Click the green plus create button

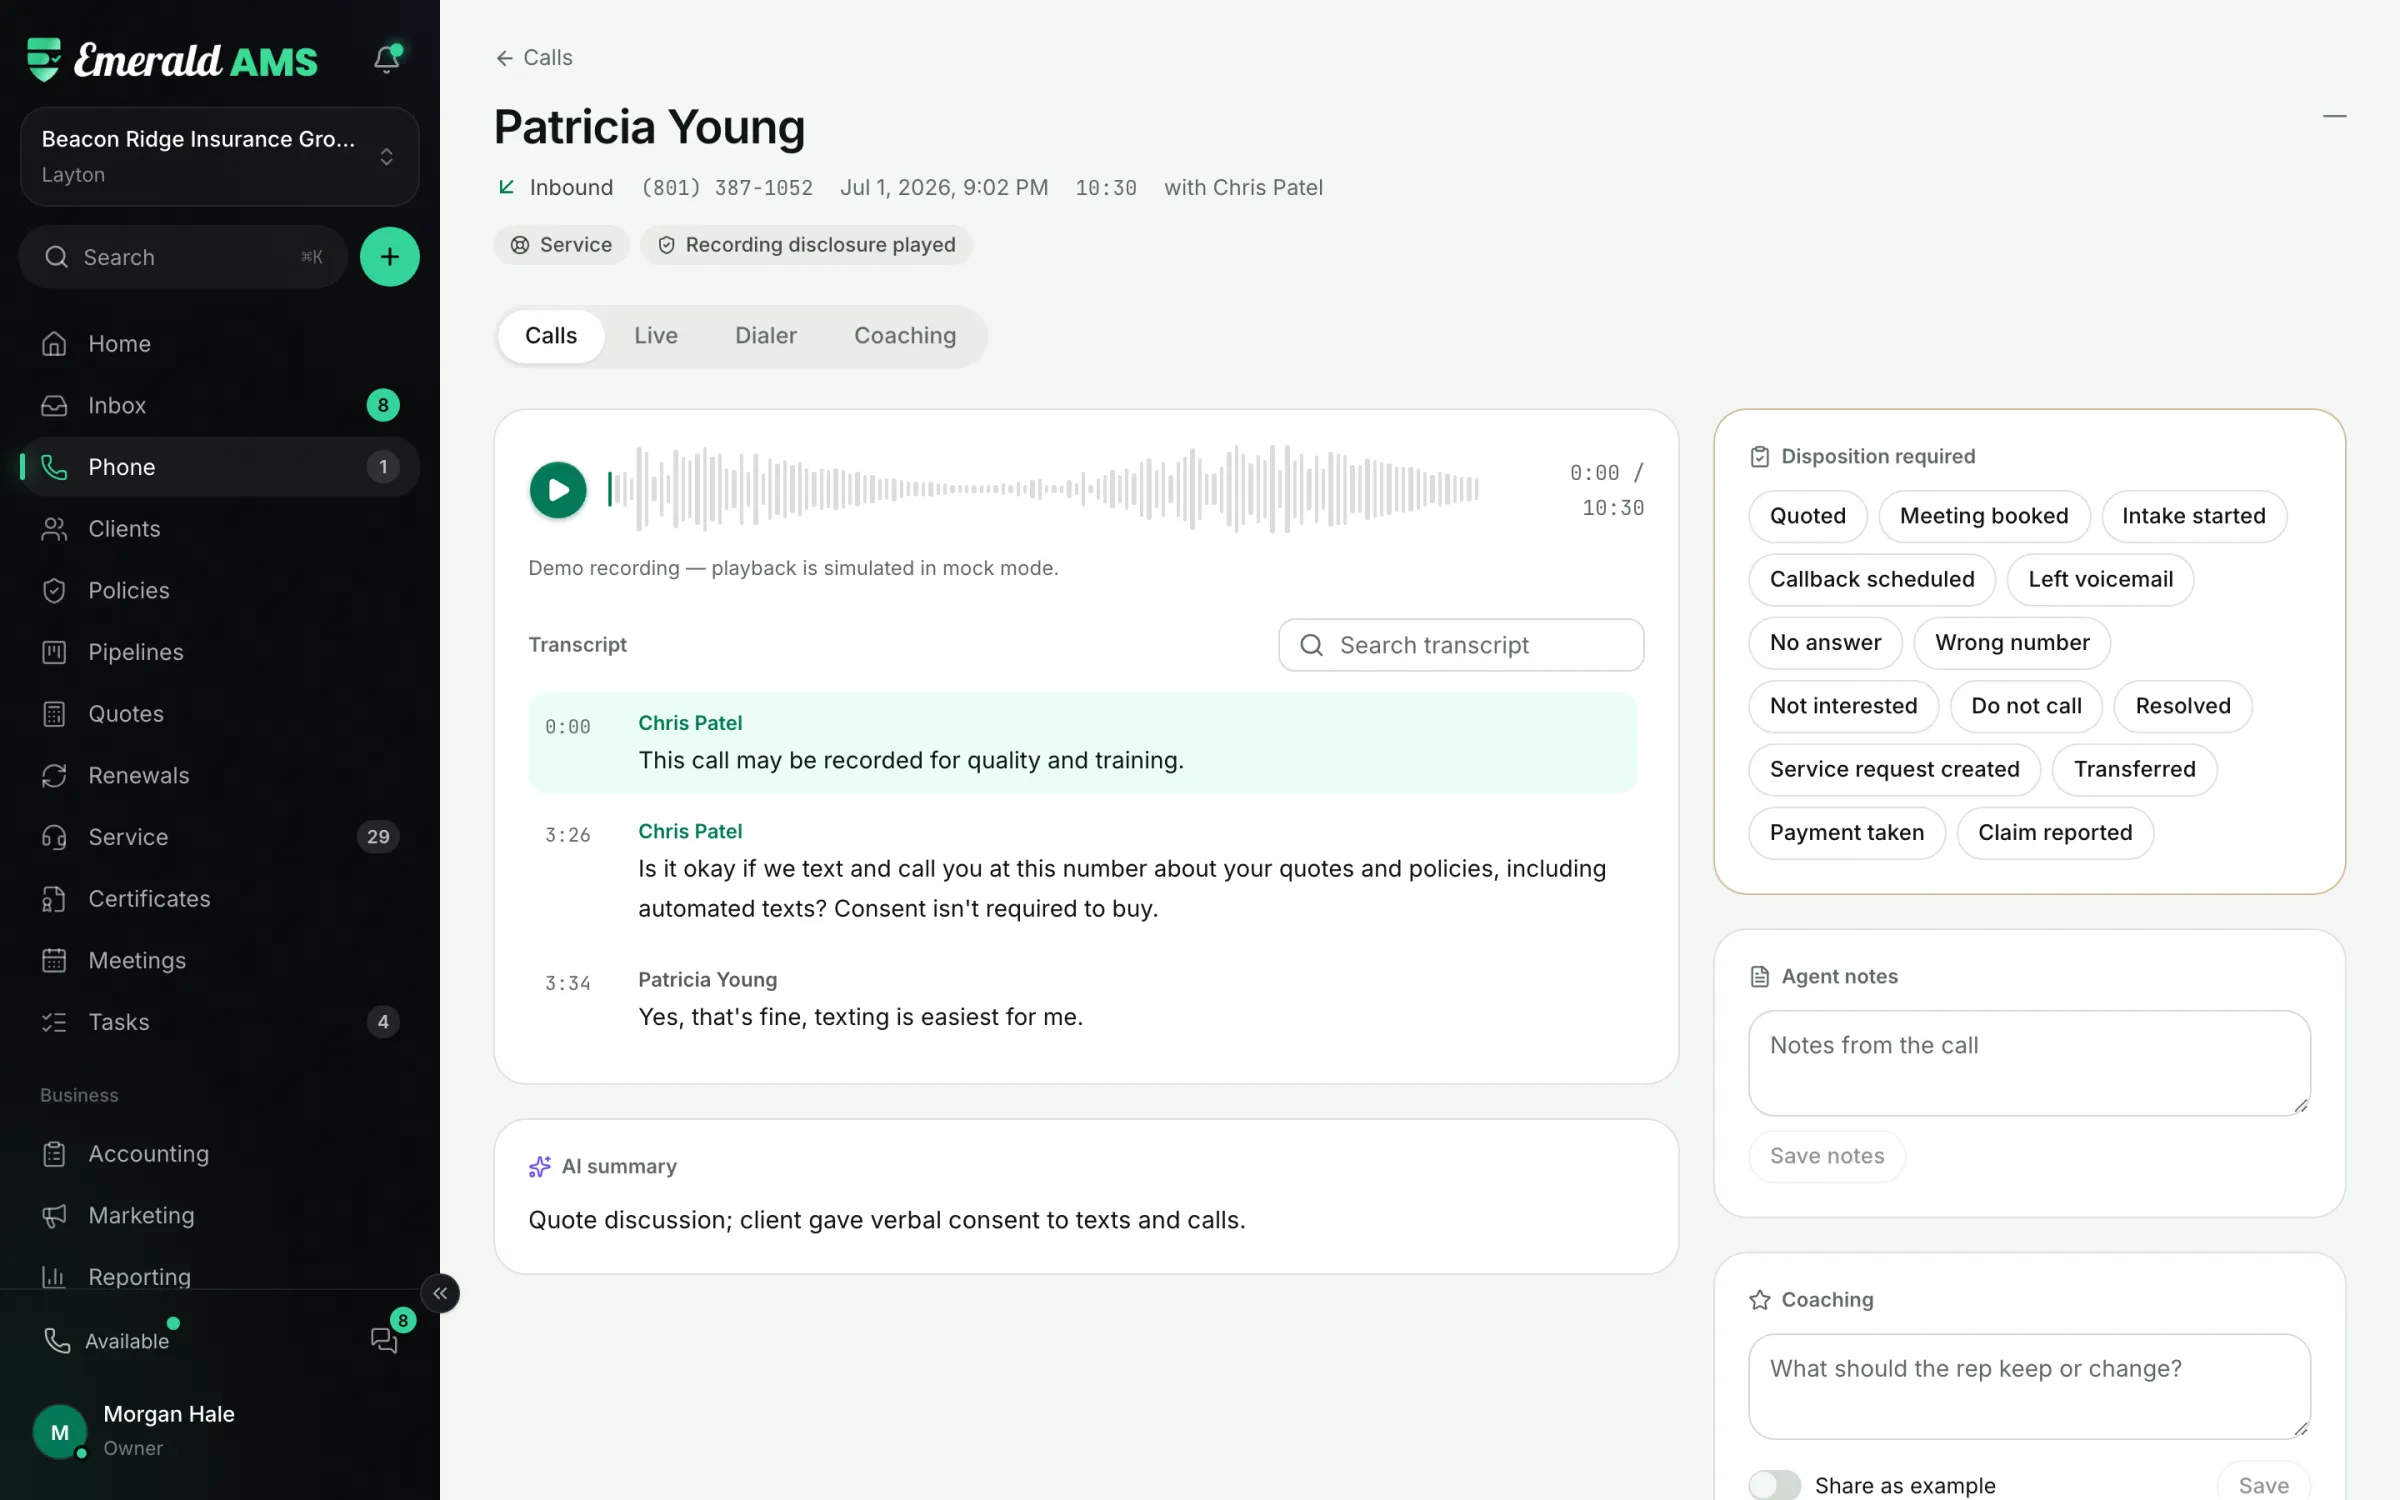pyautogui.click(x=389, y=257)
